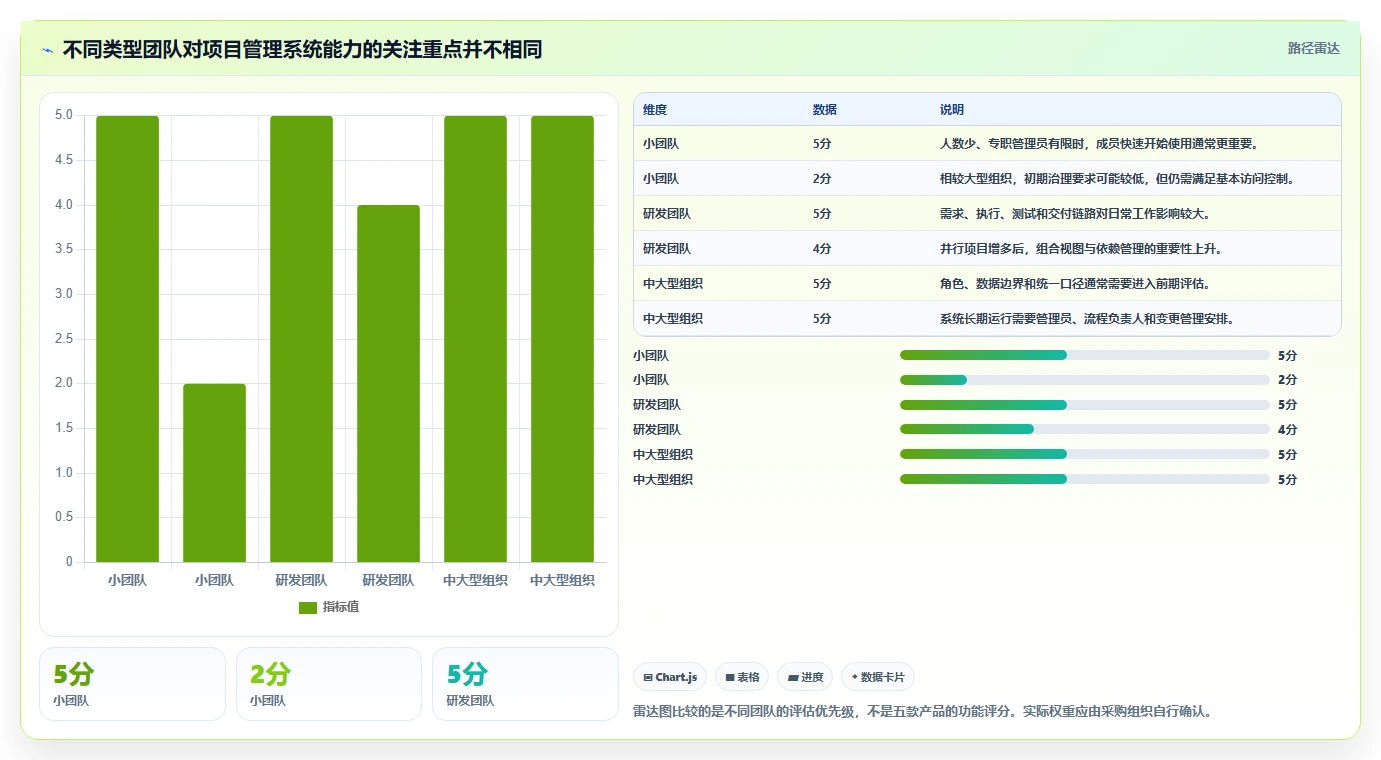Image resolution: width=1381 pixels, height=760 pixels.
Task: Click the description starting 相较大型组织
Action: point(1118,179)
